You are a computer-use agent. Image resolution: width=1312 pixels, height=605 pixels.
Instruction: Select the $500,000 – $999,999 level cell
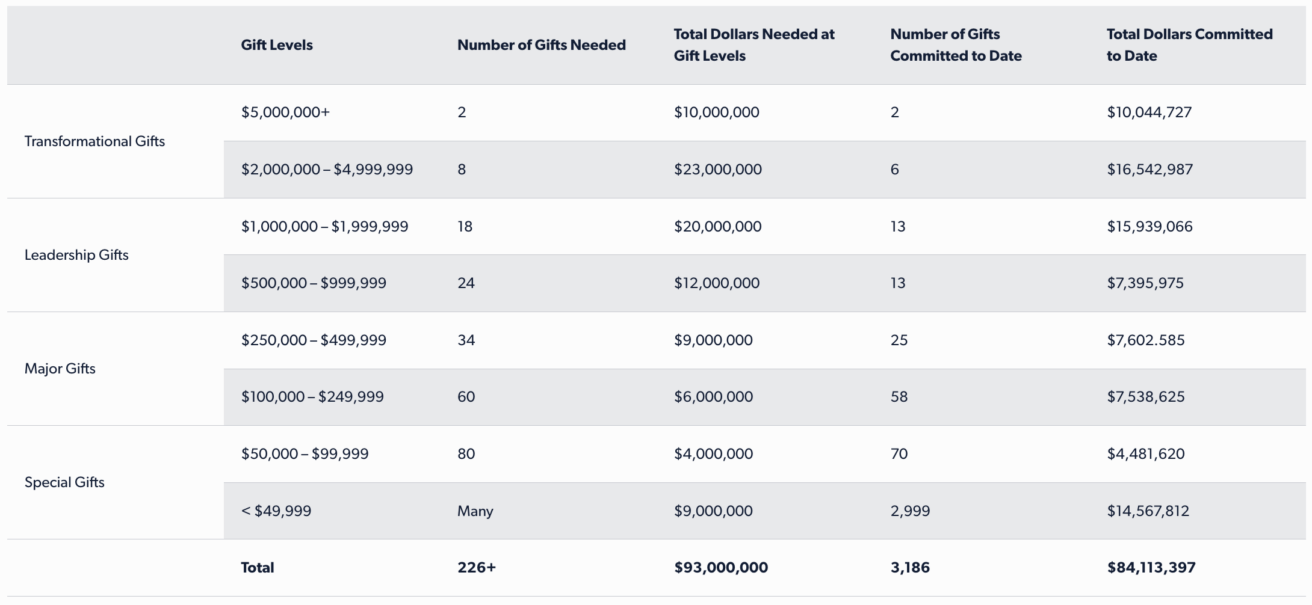click(313, 283)
